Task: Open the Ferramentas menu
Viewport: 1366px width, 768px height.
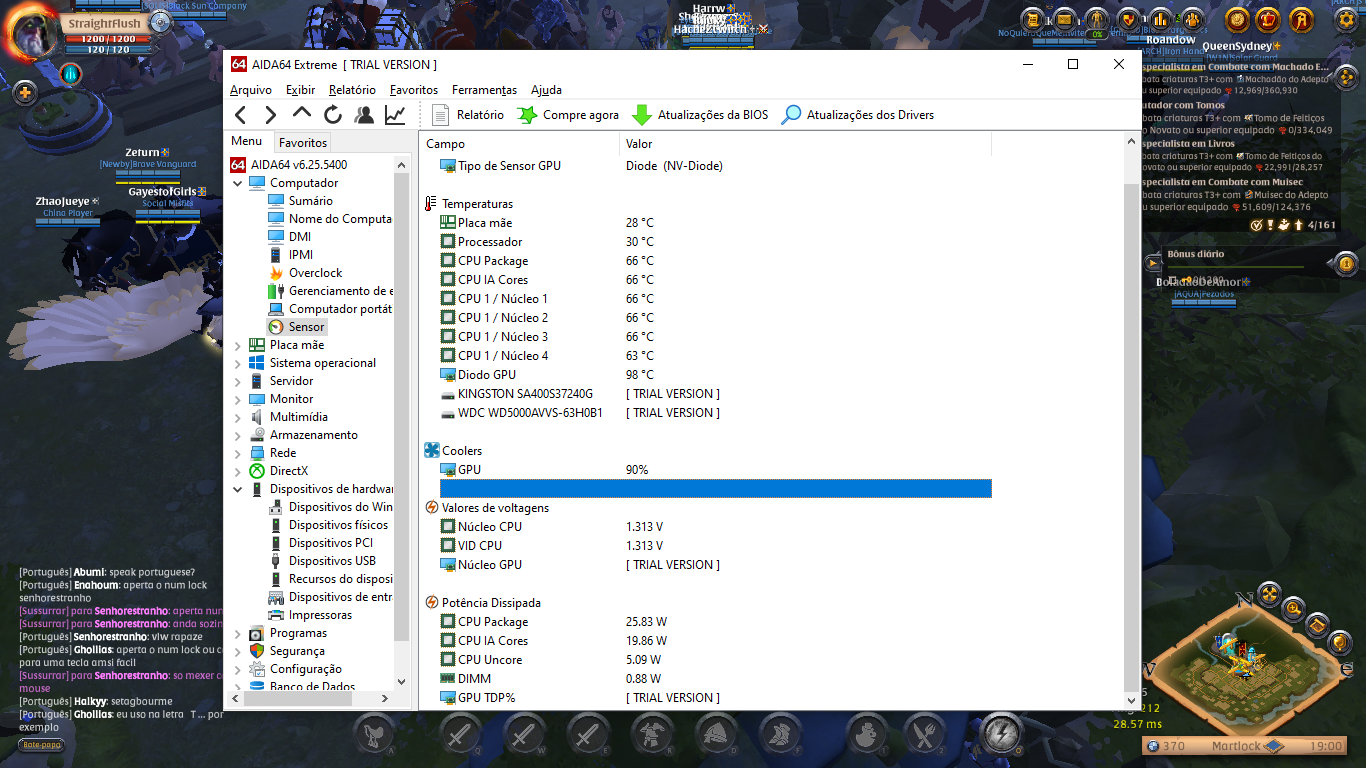Action: [484, 90]
